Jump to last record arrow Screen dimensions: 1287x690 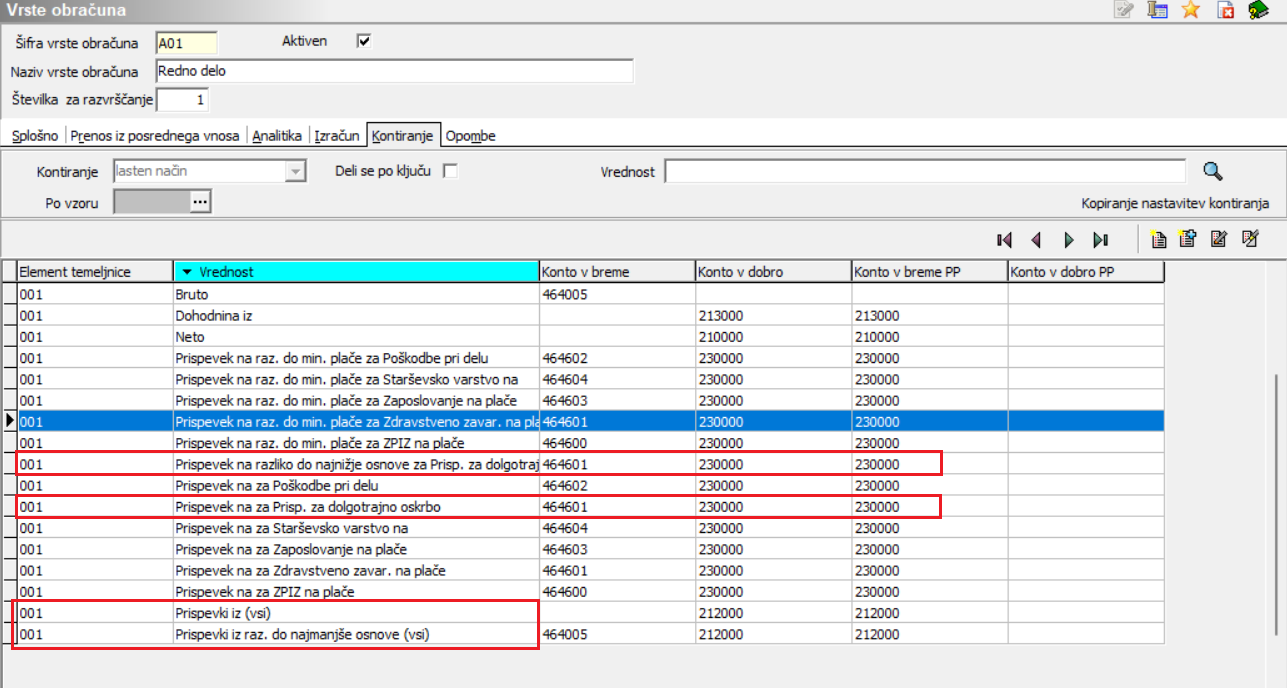click(x=1100, y=240)
